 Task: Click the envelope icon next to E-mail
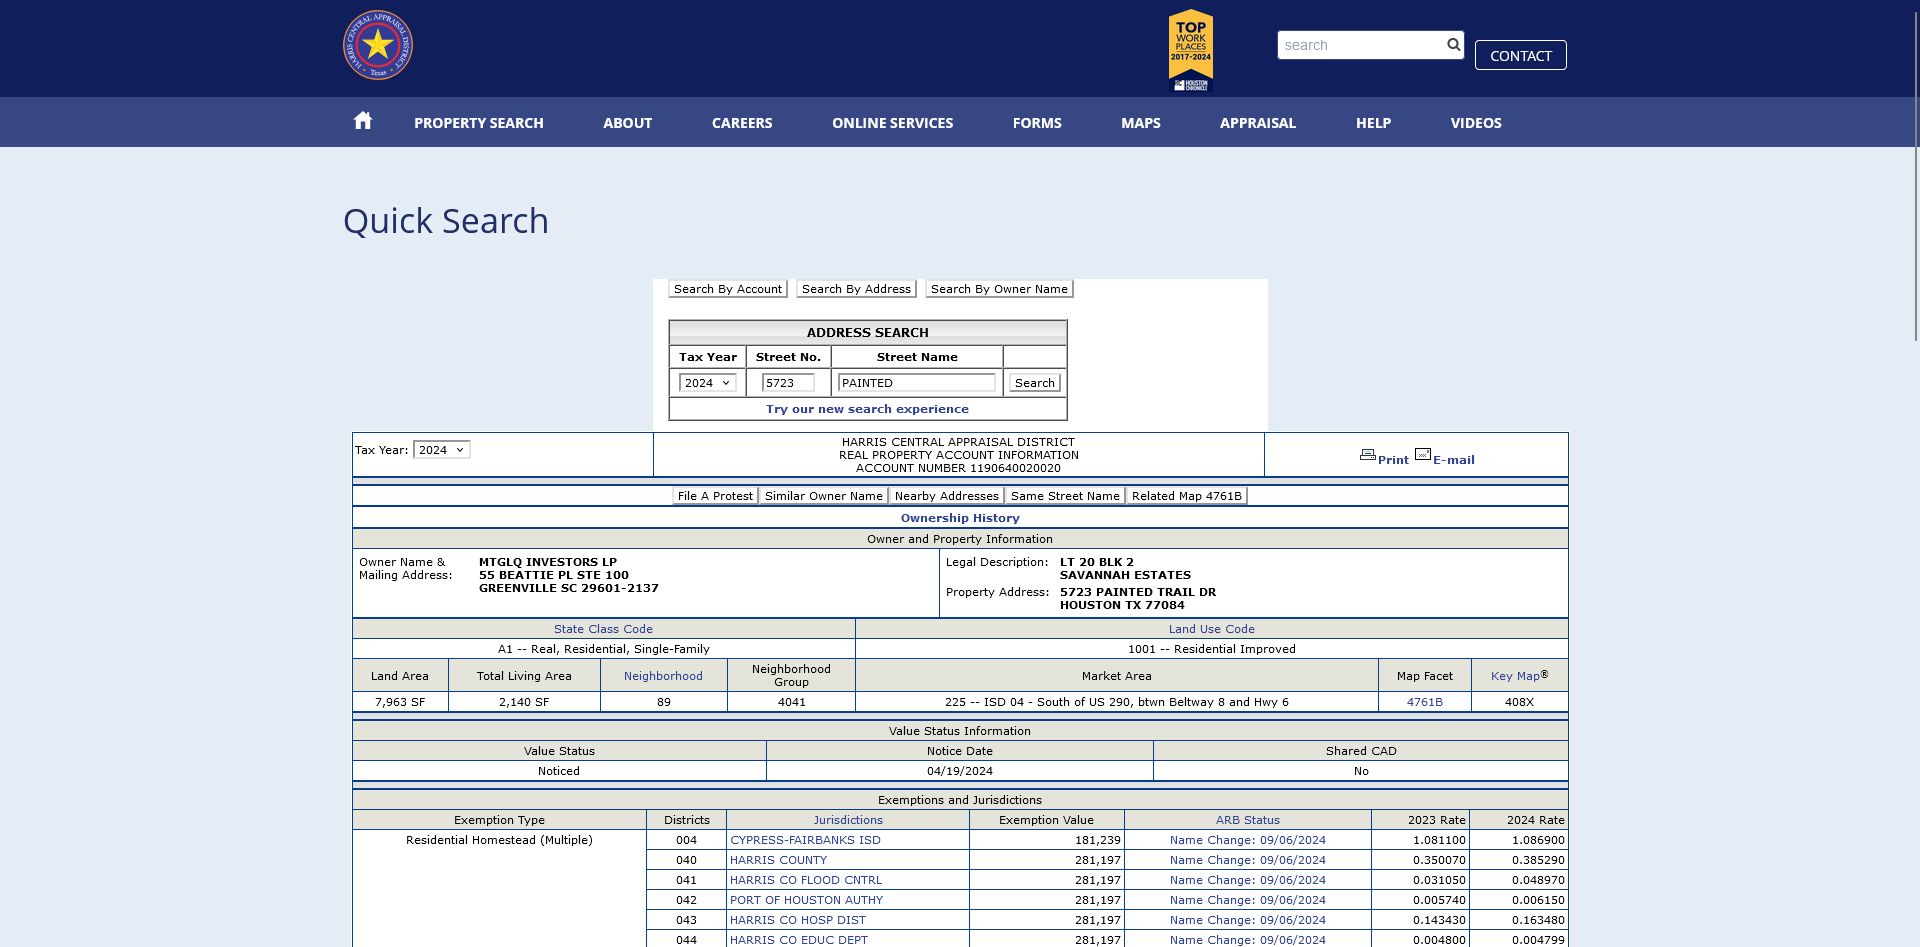click(x=1422, y=454)
